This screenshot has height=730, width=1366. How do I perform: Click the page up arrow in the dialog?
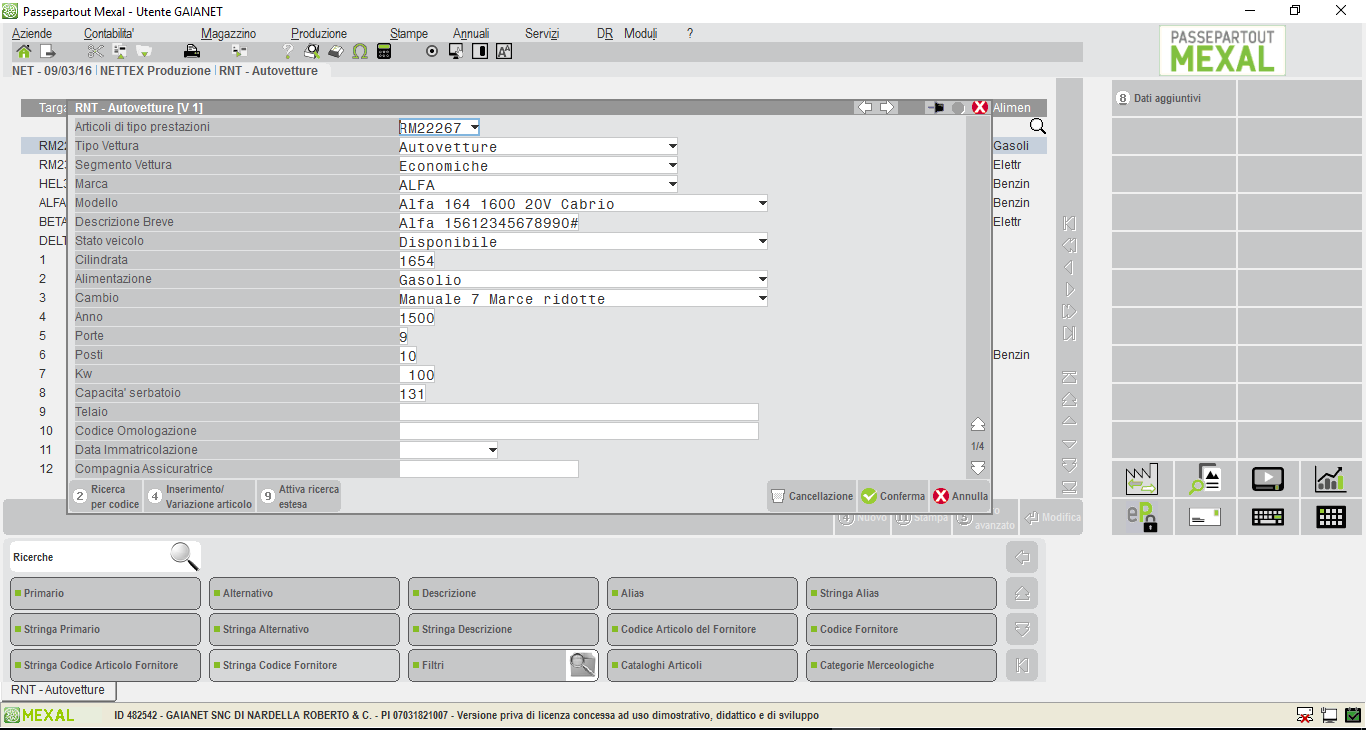click(x=978, y=425)
